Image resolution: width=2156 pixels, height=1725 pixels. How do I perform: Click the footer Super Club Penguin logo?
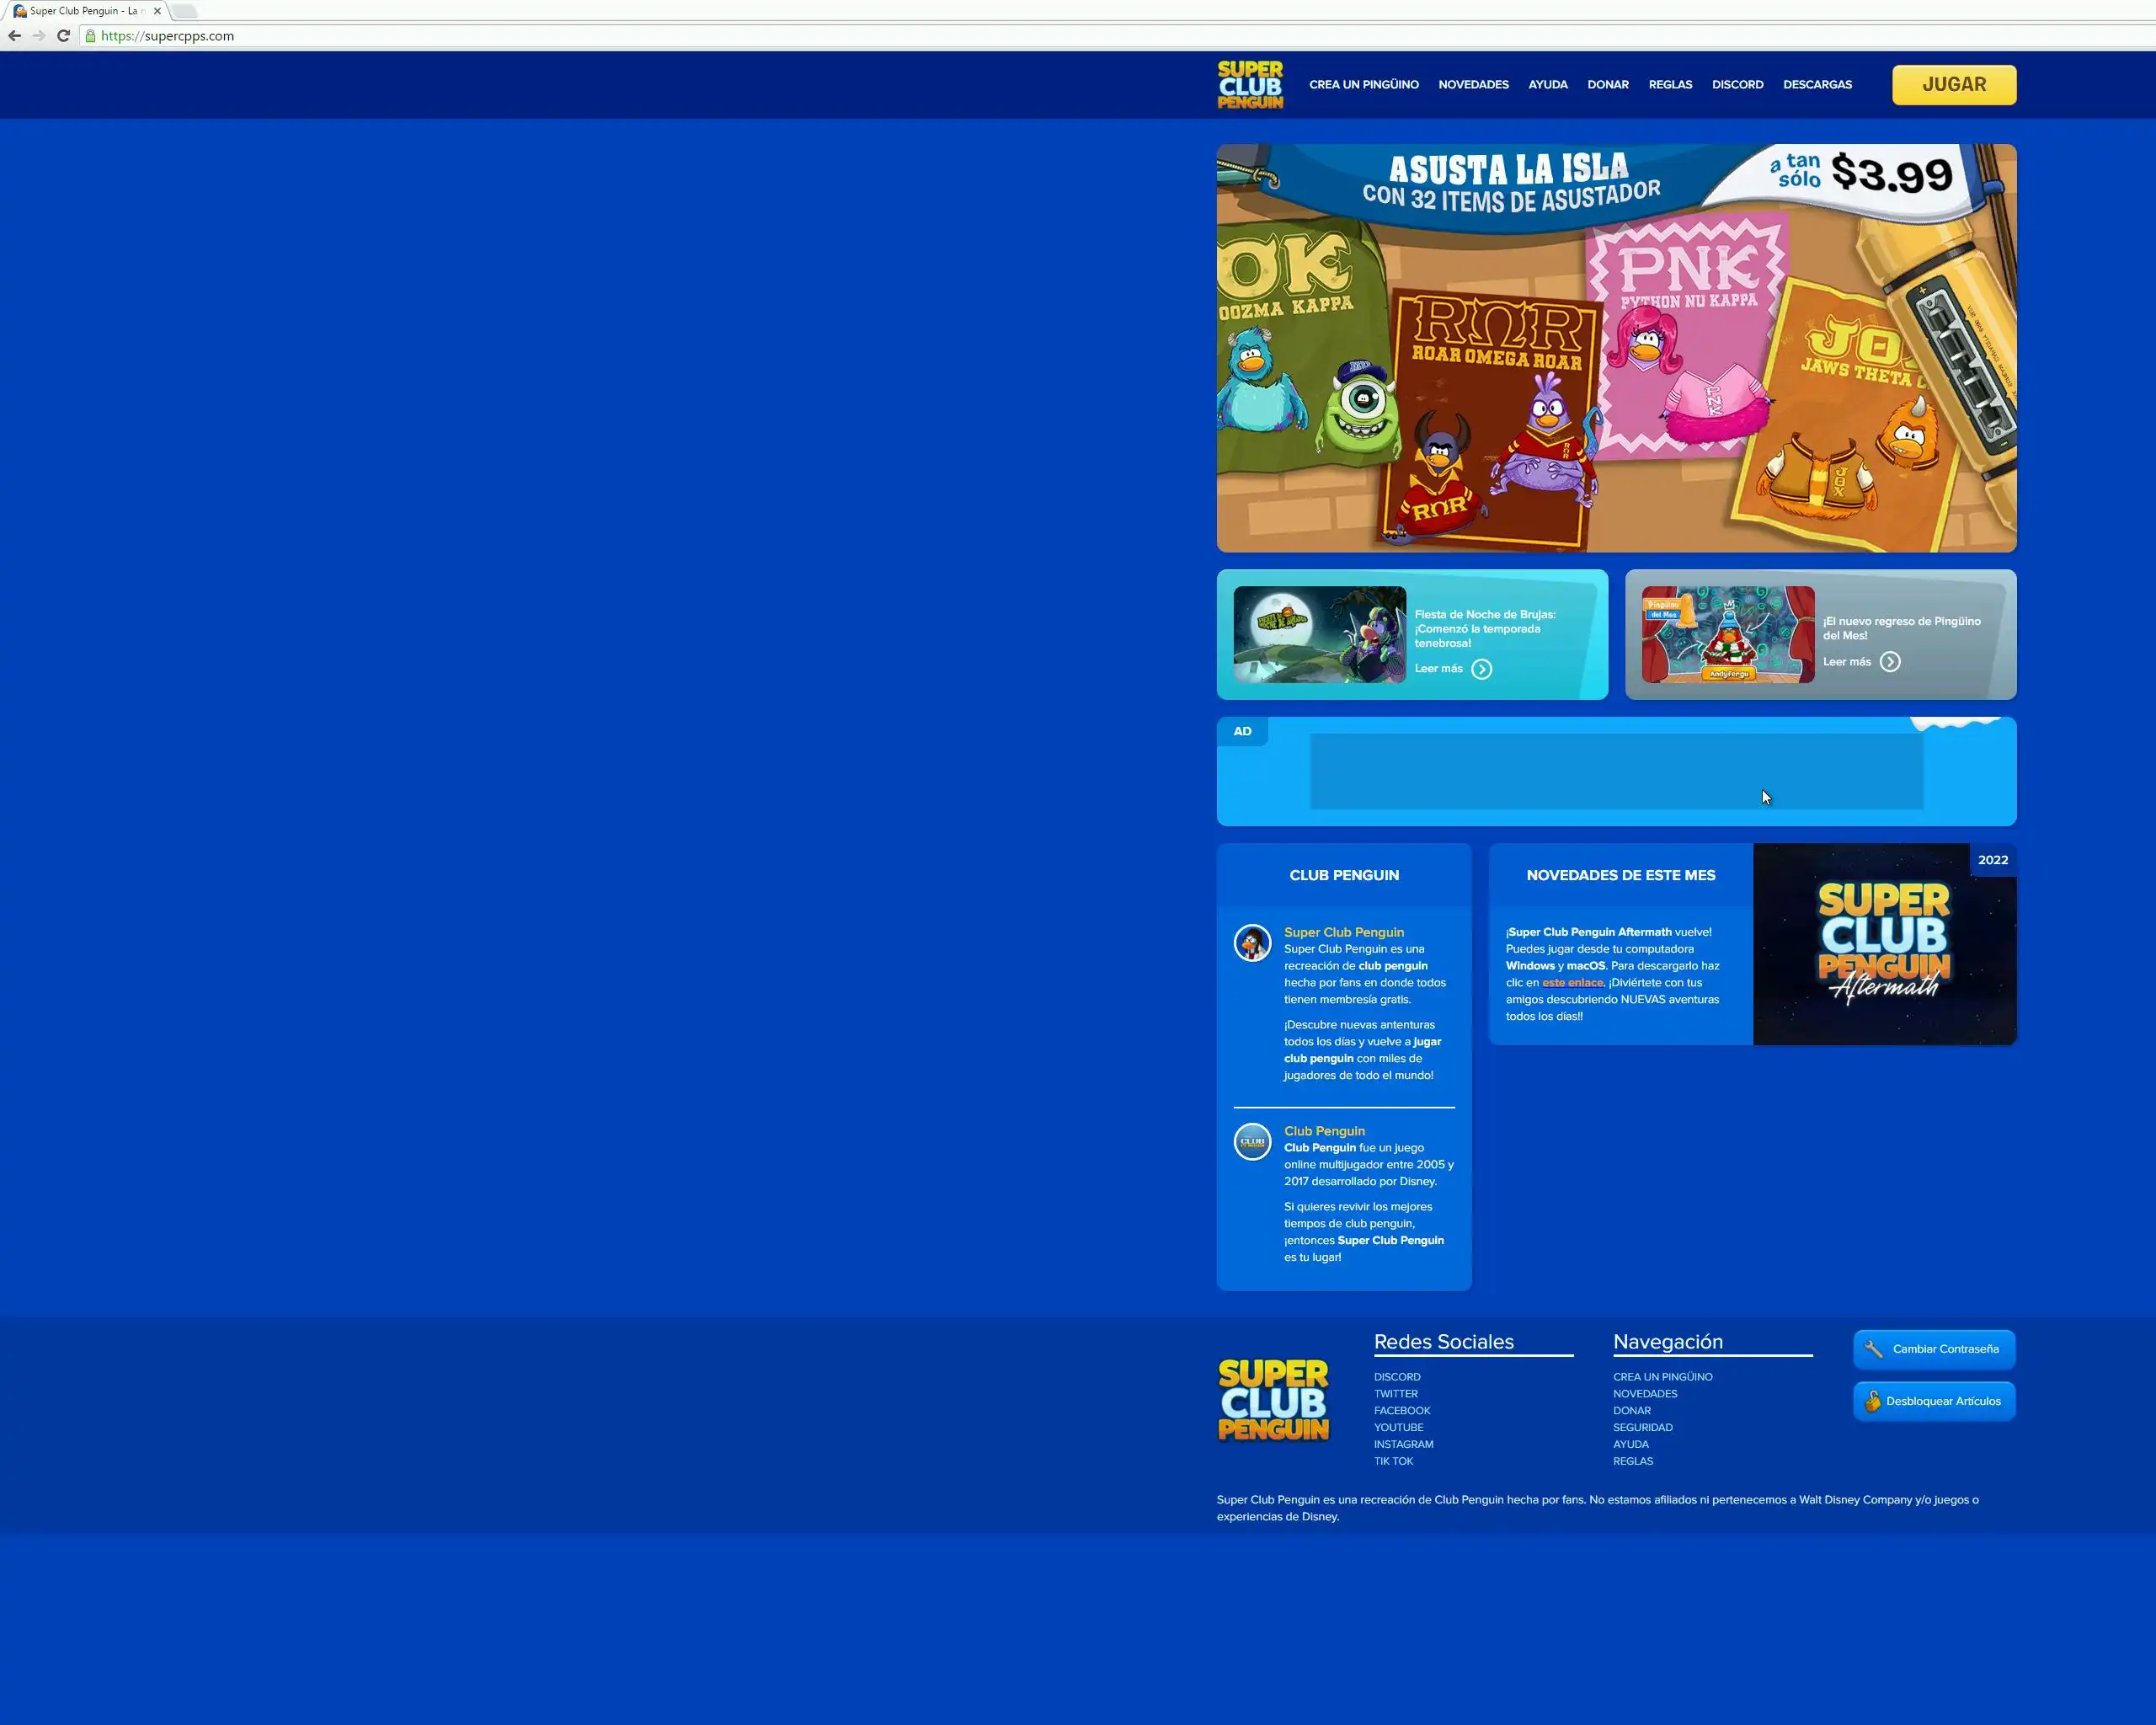coord(1273,1399)
